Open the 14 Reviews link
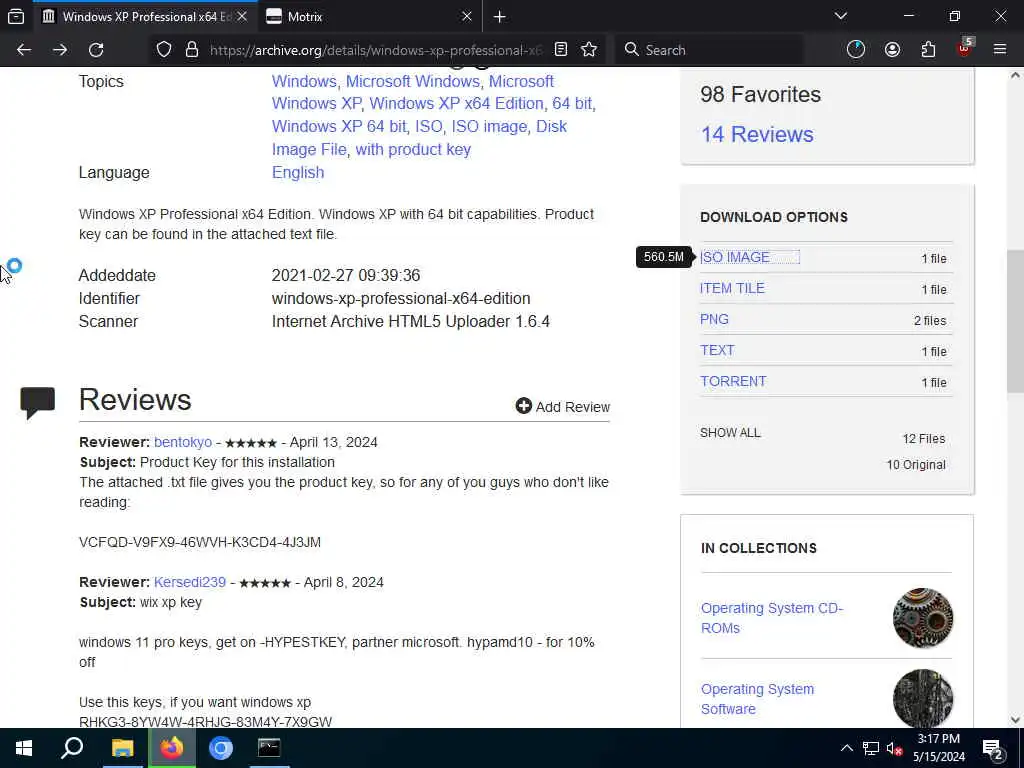Viewport: 1024px width, 768px height. (x=757, y=134)
